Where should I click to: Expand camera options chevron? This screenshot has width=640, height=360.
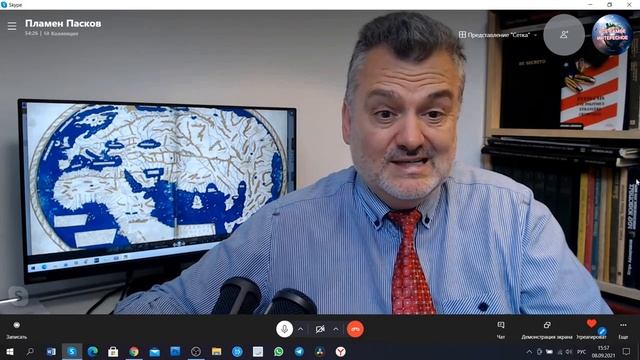click(336, 329)
